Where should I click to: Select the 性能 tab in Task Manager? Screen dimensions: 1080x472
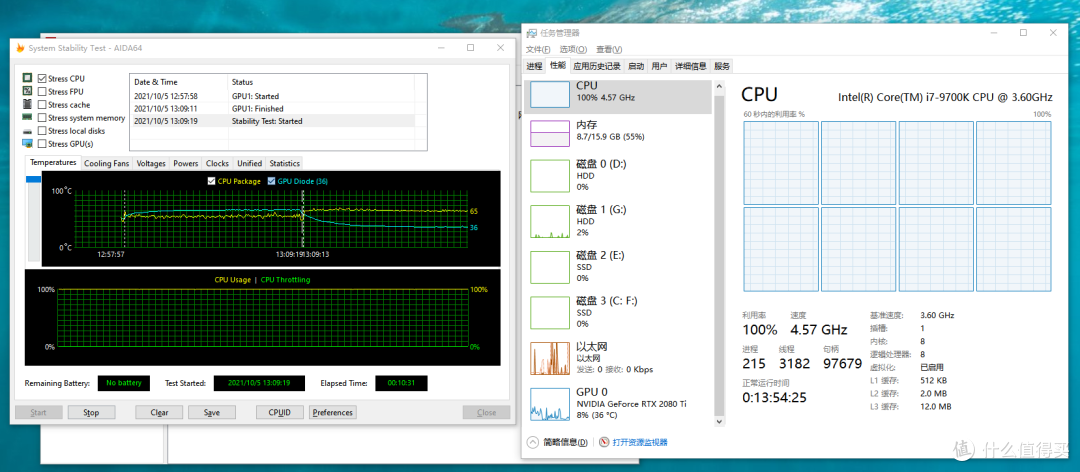[x=558, y=65]
